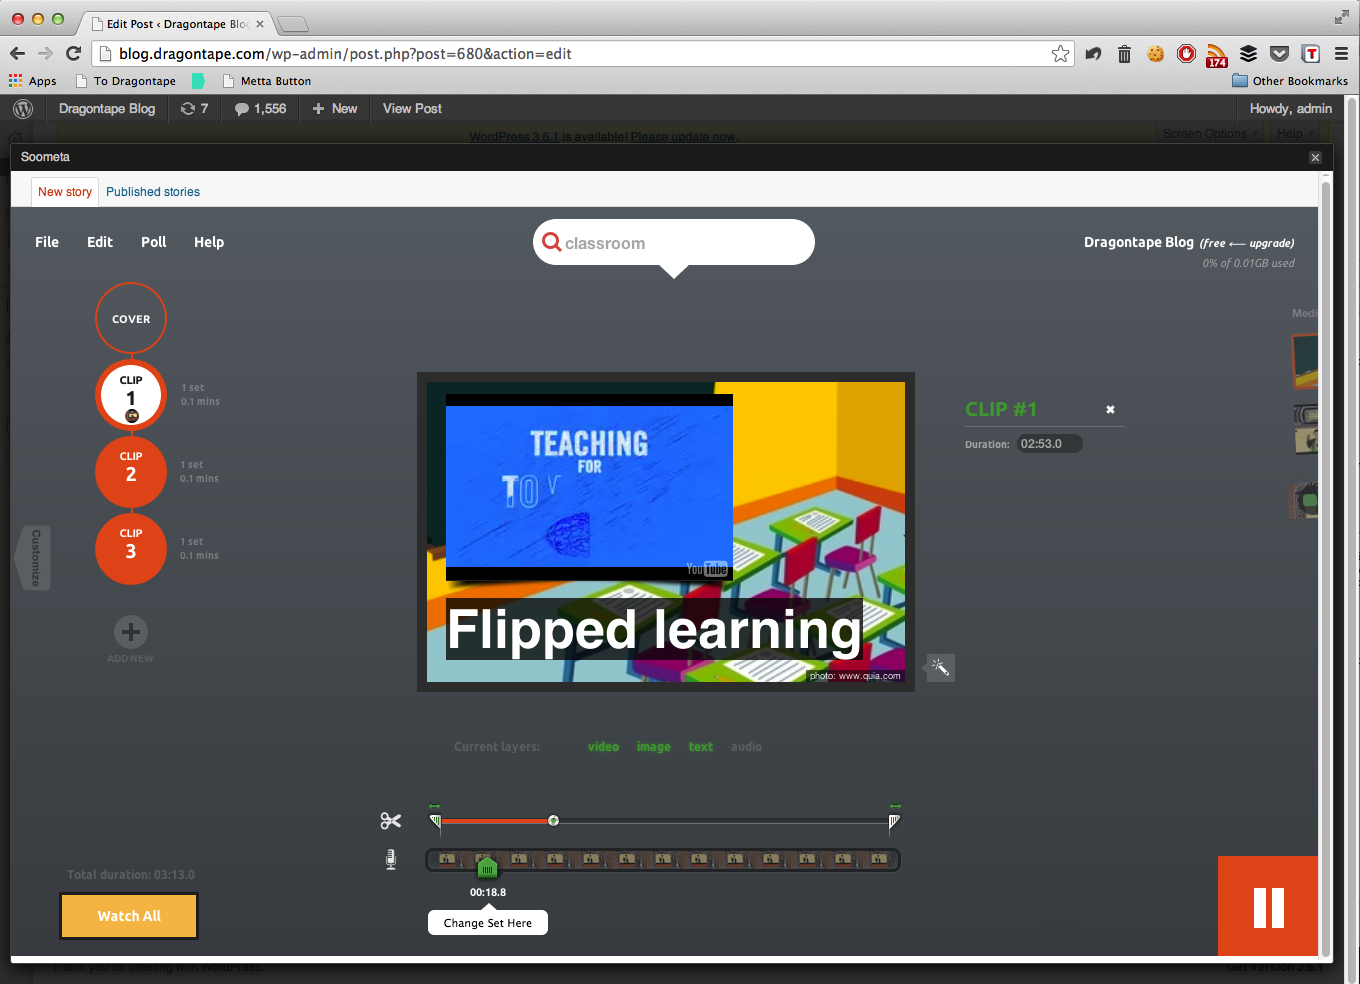This screenshot has width=1360, height=984.
Task: Click the green set marker on the filmstrip
Action: pos(487,866)
